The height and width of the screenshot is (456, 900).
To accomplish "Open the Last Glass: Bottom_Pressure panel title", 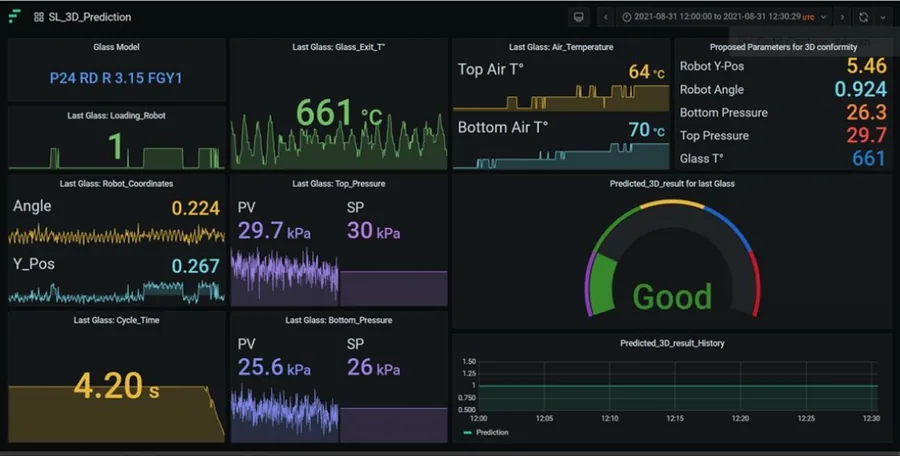I will 339,320.
